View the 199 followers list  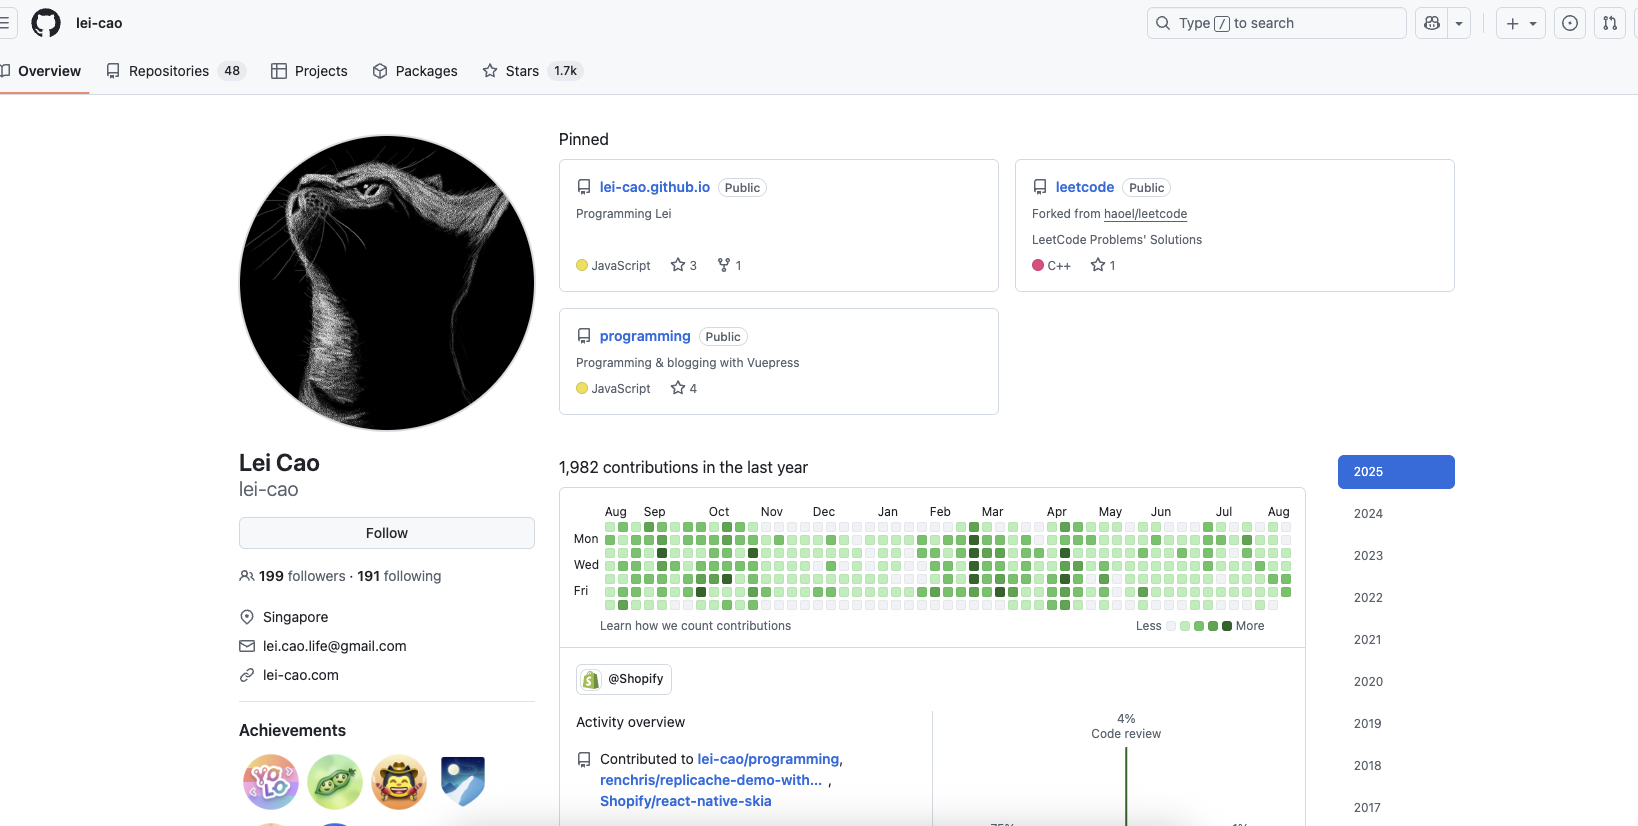coord(302,576)
